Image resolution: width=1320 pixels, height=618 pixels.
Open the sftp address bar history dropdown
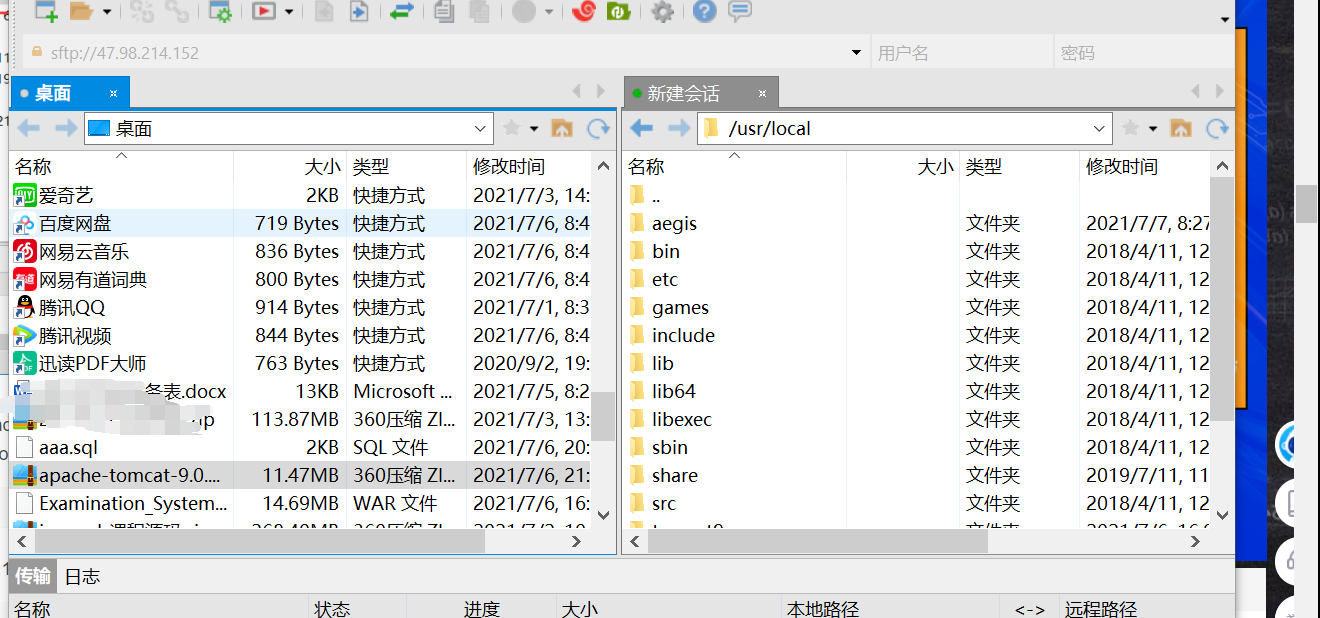pyautogui.click(x=855, y=52)
